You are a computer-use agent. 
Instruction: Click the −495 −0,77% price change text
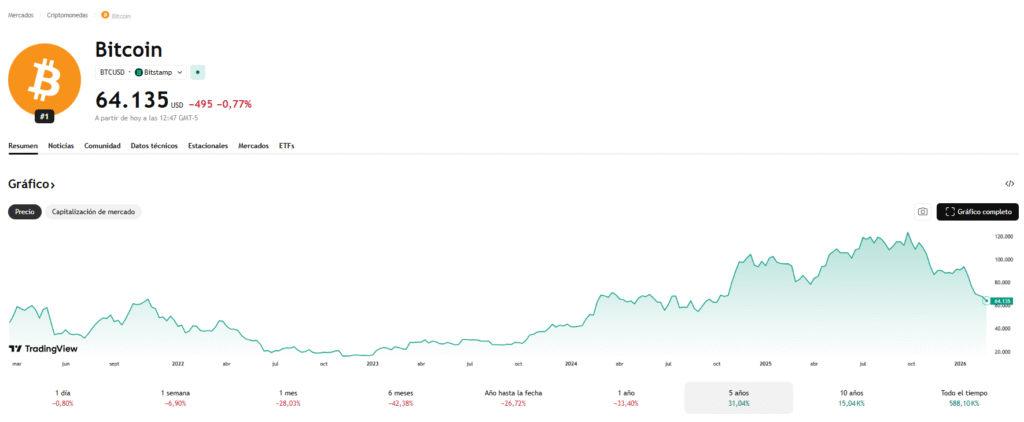[x=220, y=104]
